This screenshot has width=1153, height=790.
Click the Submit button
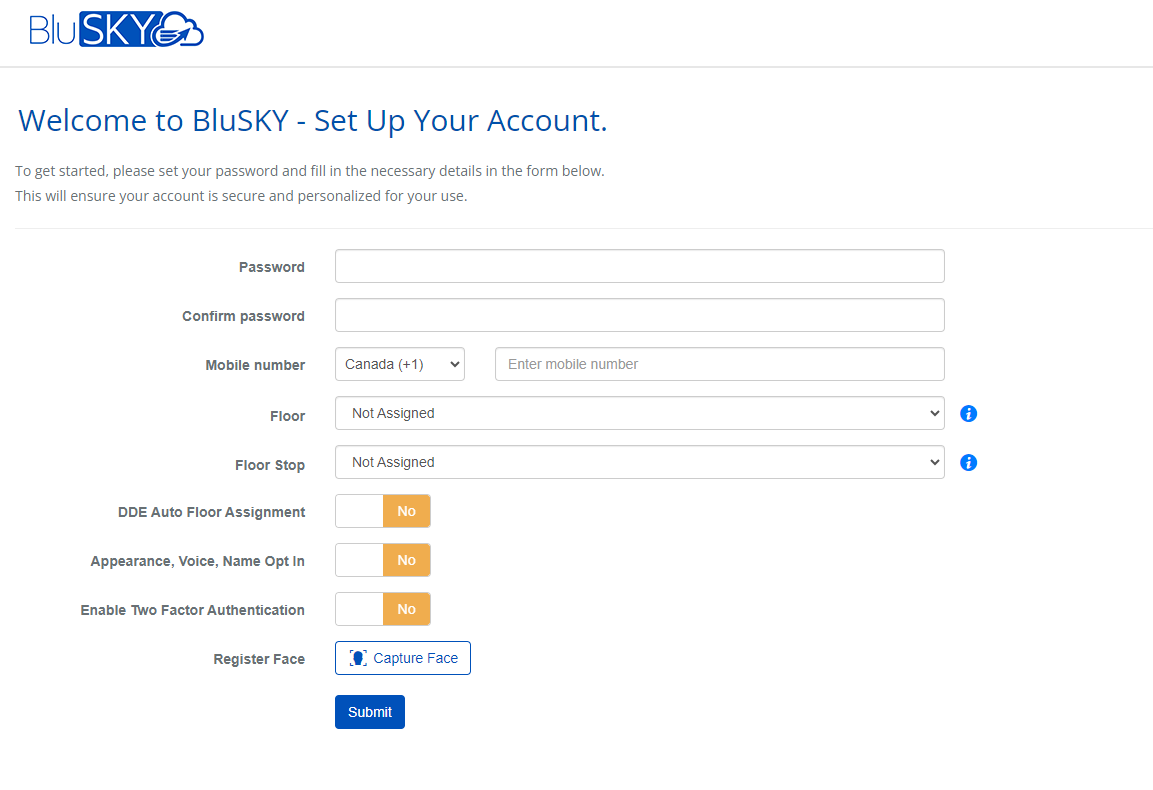[369, 711]
